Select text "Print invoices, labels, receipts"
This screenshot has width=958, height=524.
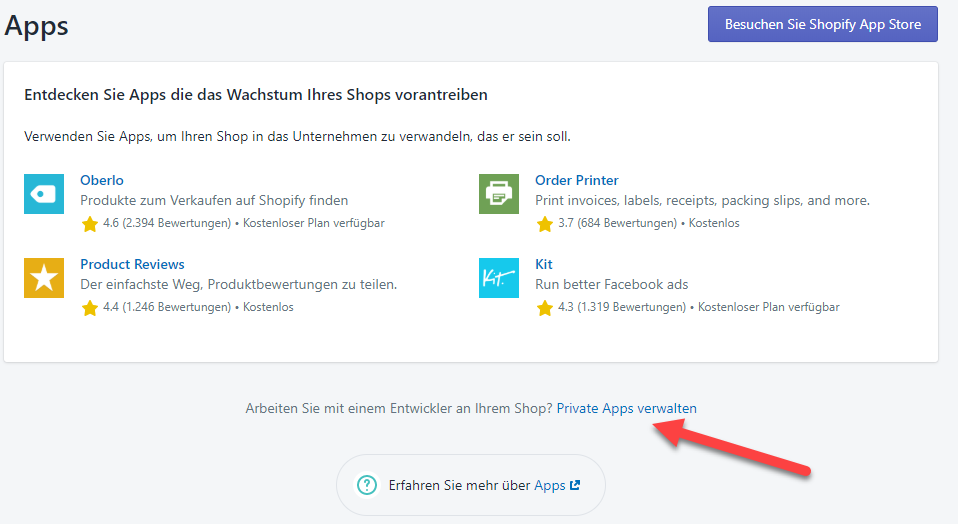(703, 200)
